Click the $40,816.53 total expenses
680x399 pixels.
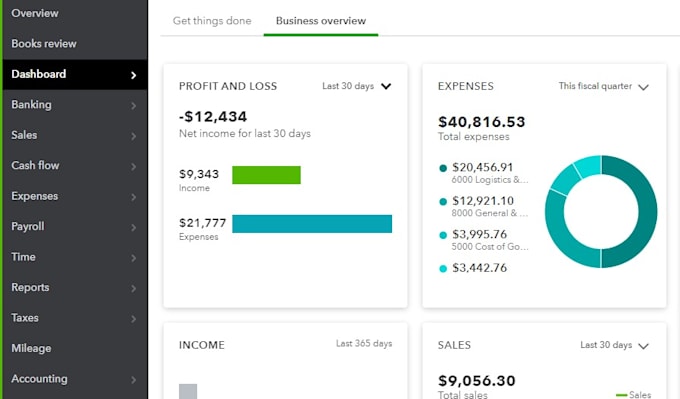tap(481, 122)
